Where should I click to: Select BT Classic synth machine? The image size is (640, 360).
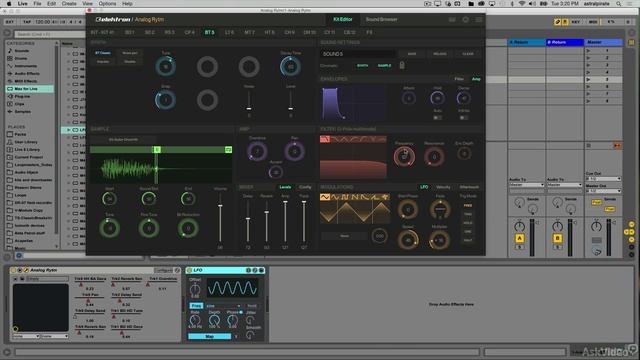point(103,53)
